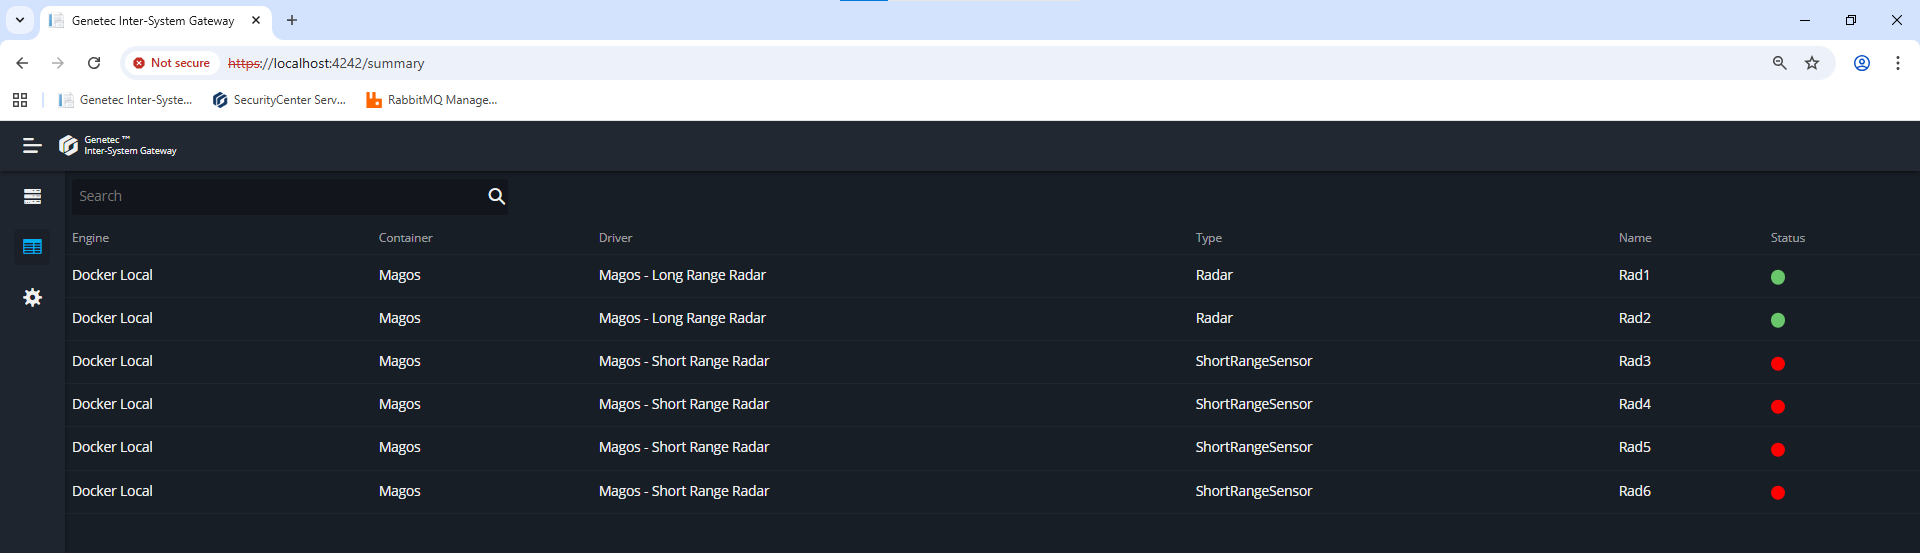The width and height of the screenshot is (1920, 553).
Task: Select the summary table sidebar icon
Action: (x=32, y=247)
